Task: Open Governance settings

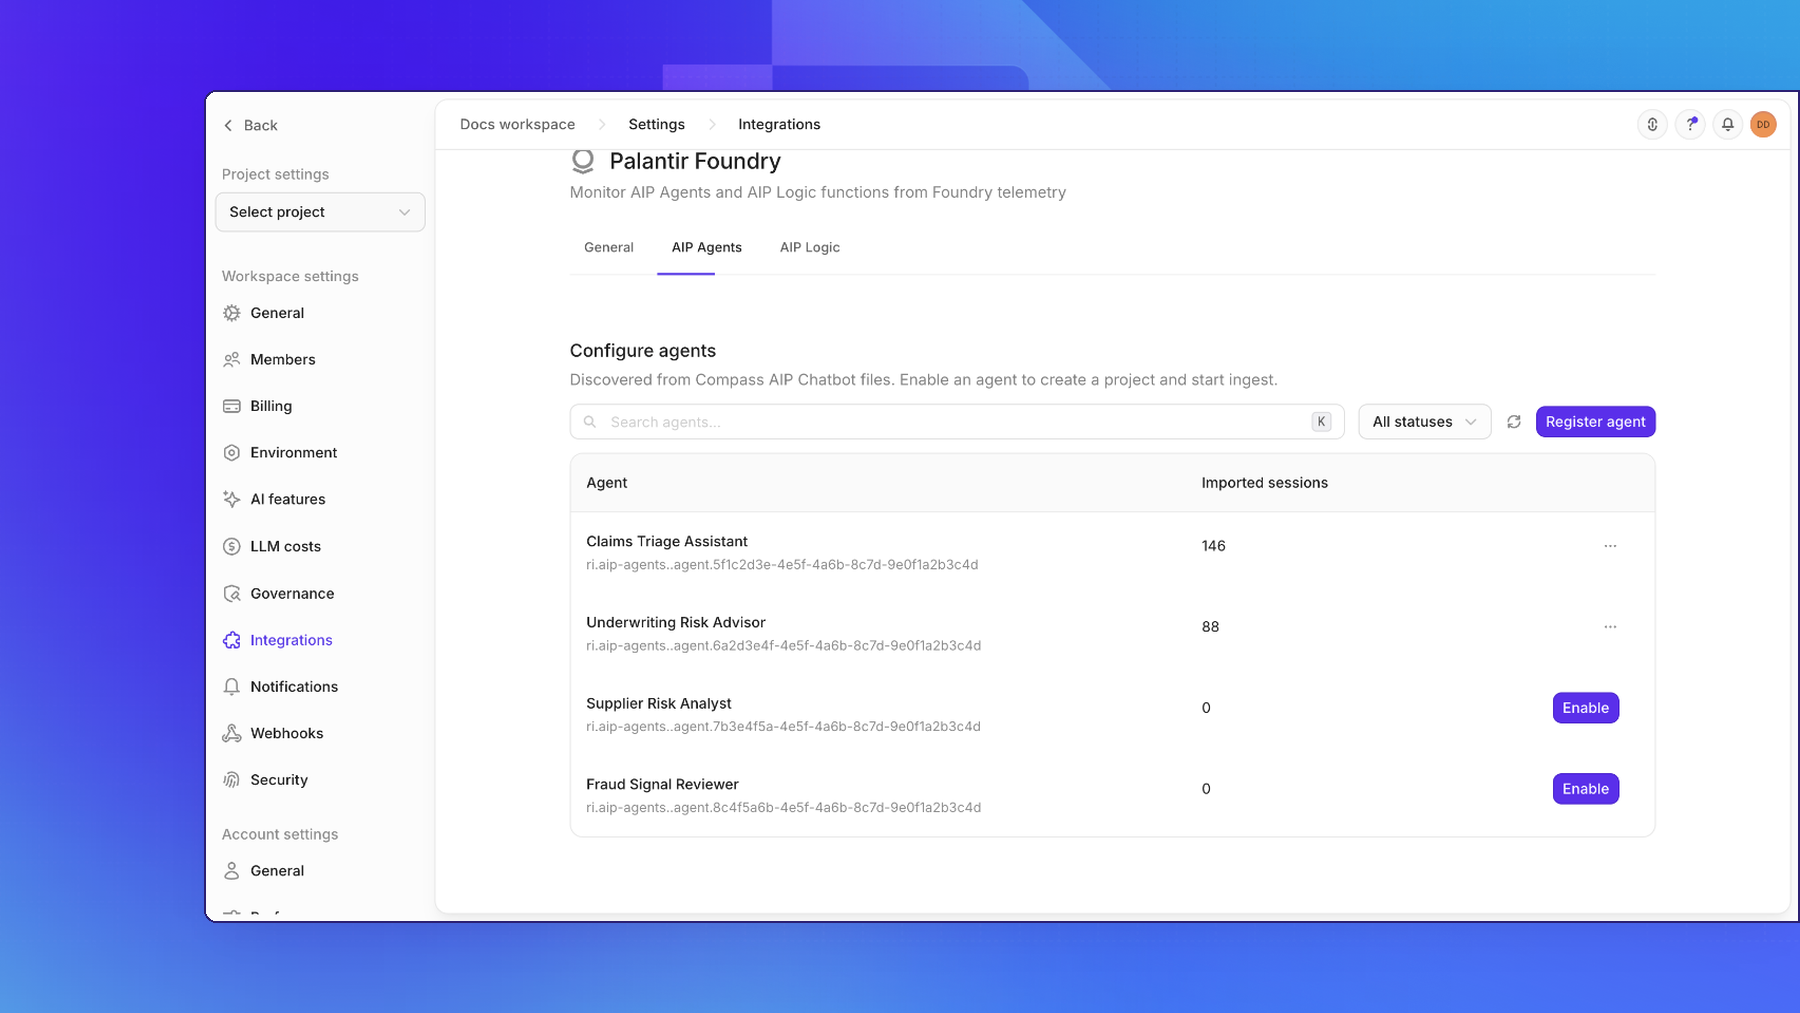Action: click(292, 593)
